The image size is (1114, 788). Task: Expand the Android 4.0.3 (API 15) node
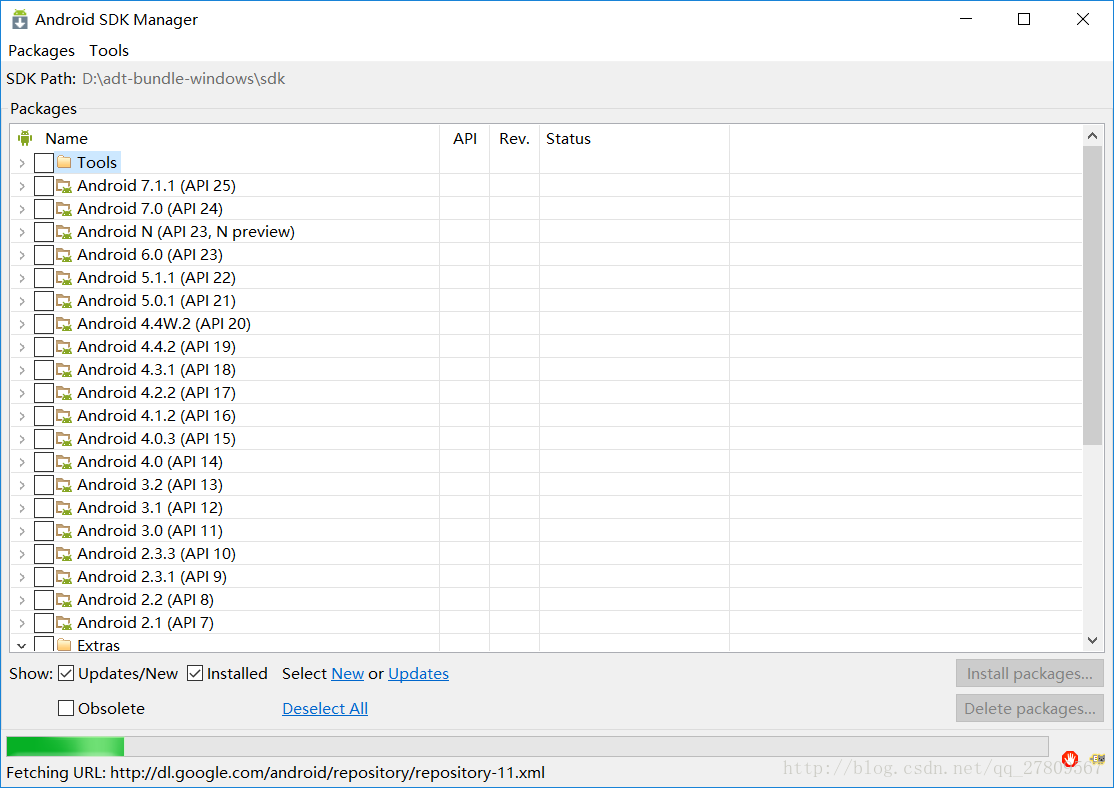pos(22,438)
